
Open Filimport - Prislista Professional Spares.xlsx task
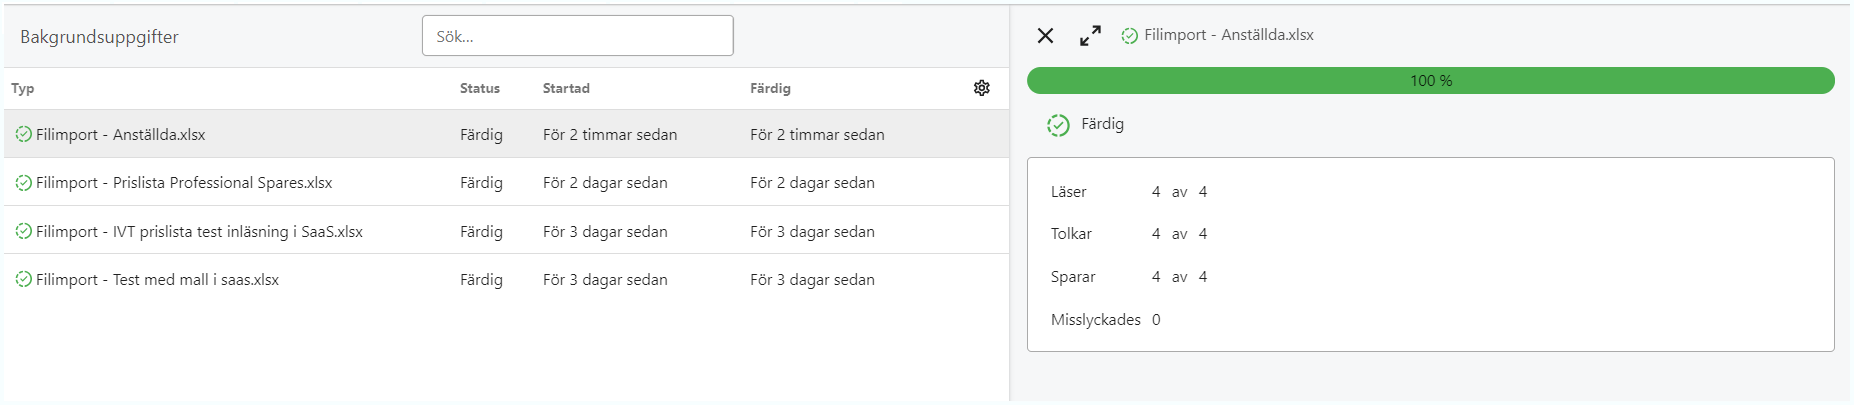[x=506, y=182]
